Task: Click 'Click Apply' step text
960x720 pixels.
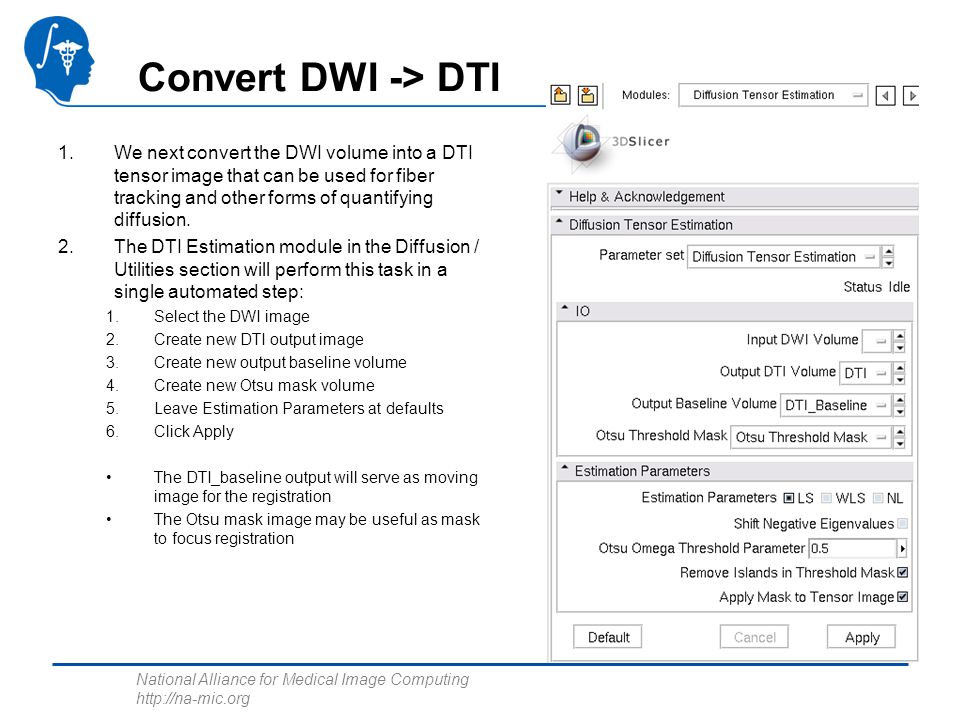Action: coord(193,432)
